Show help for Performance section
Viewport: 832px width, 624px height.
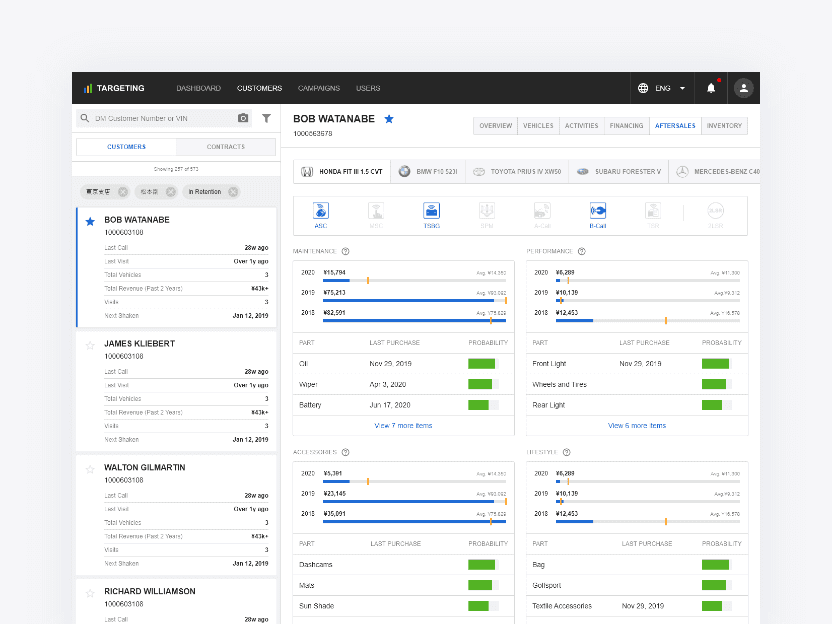pyautogui.click(x=582, y=251)
